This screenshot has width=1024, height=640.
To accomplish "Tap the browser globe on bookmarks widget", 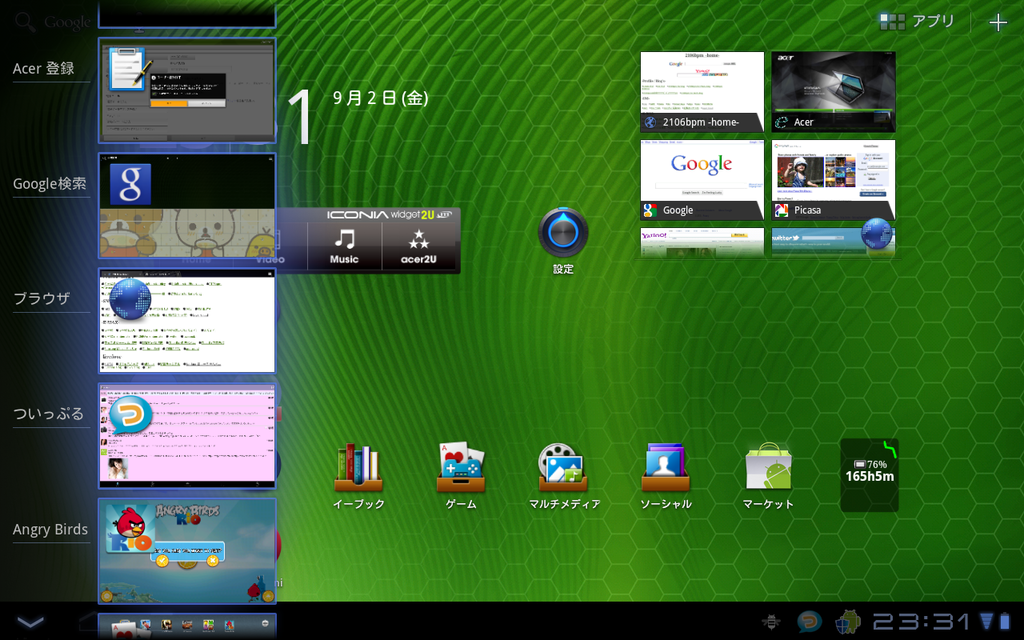I will coord(876,234).
